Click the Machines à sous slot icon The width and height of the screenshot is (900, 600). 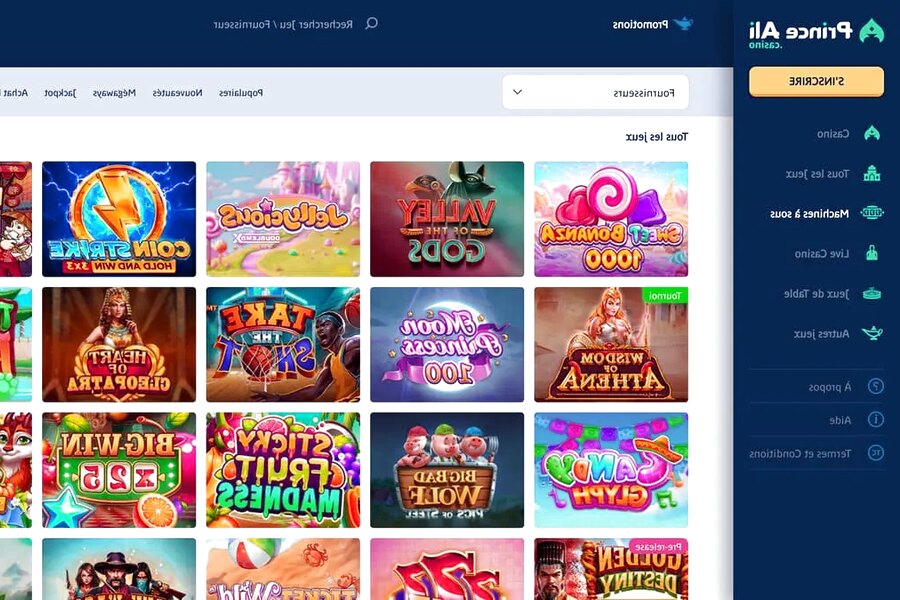coord(872,213)
